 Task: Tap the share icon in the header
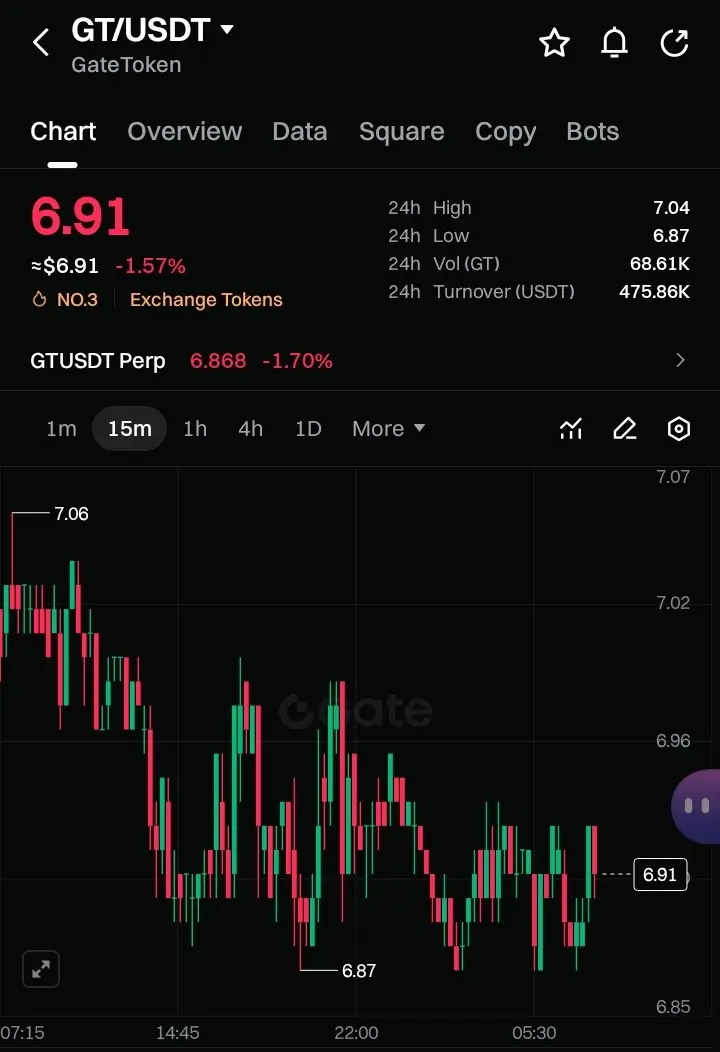674,43
